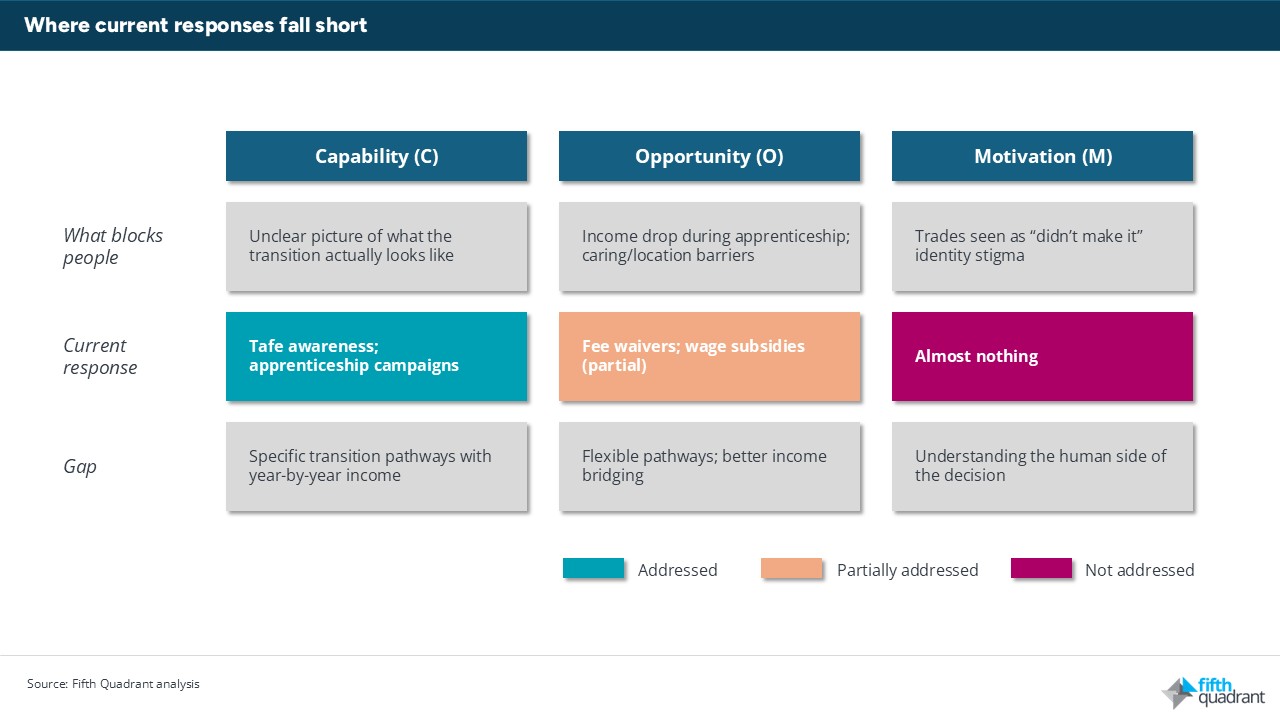Select the Motivation (M) column header
This screenshot has height=720, width=1280.
pyautogui.click(x=1042, y=156)
